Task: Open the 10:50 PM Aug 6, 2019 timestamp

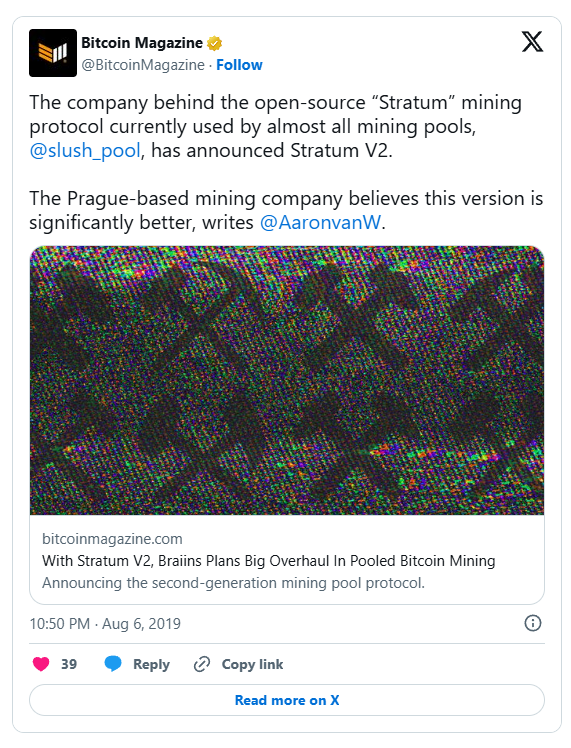Action: 105,623
